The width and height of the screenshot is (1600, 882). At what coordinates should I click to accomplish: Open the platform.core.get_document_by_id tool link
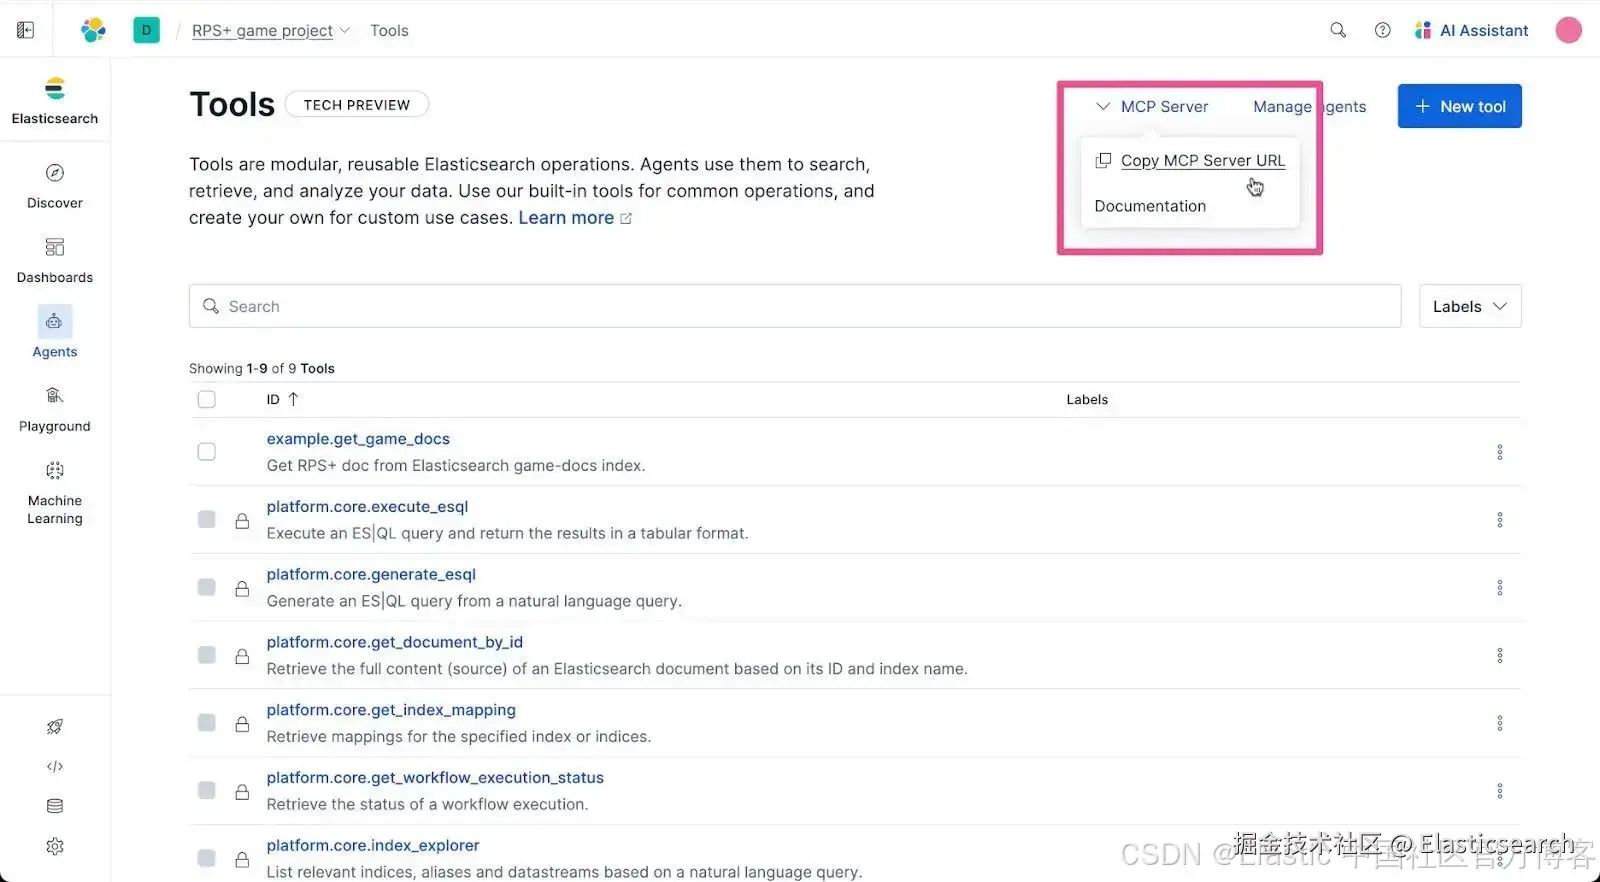(395, 642)
